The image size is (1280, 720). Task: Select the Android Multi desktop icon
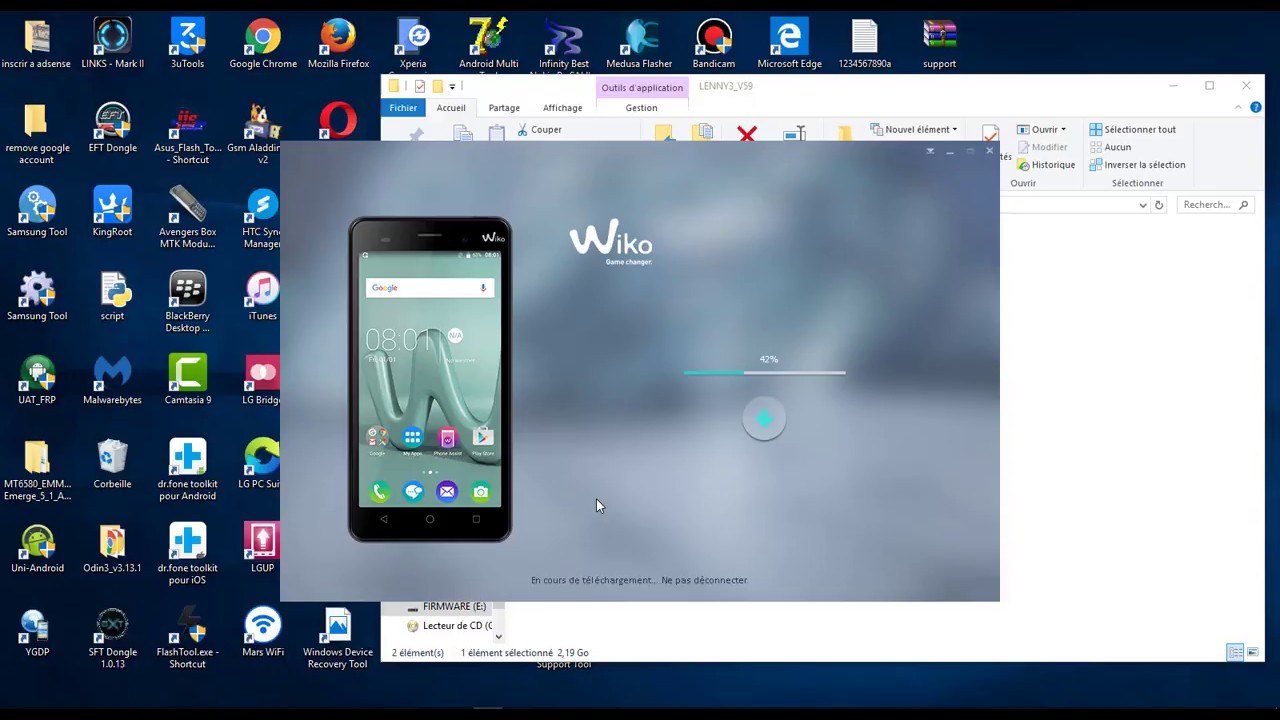488,43
